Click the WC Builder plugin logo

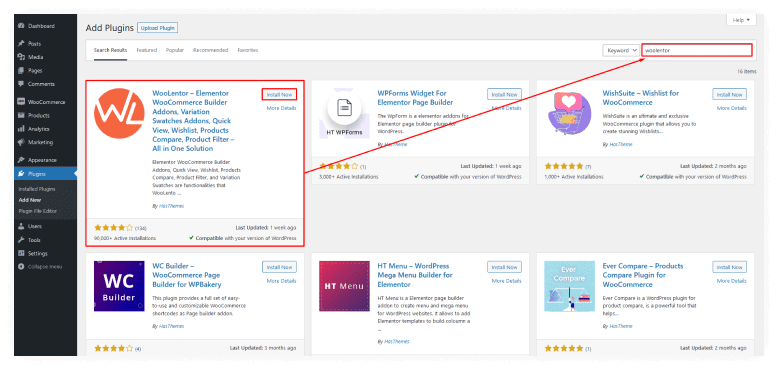(x=119, y=286)
